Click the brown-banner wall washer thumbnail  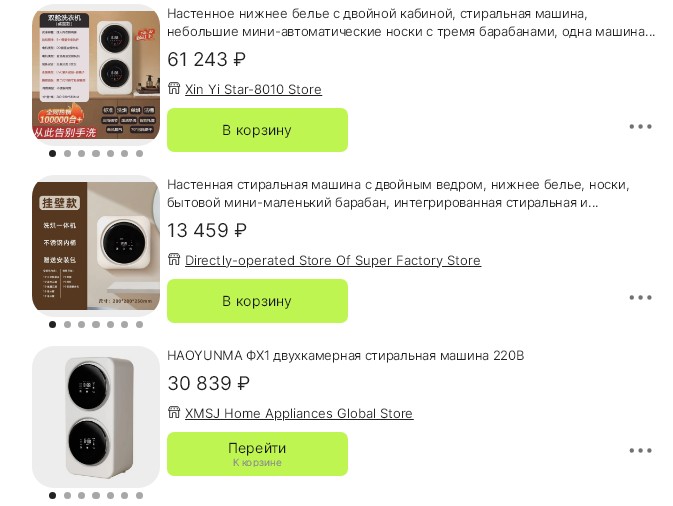click(x=96, y=245)
